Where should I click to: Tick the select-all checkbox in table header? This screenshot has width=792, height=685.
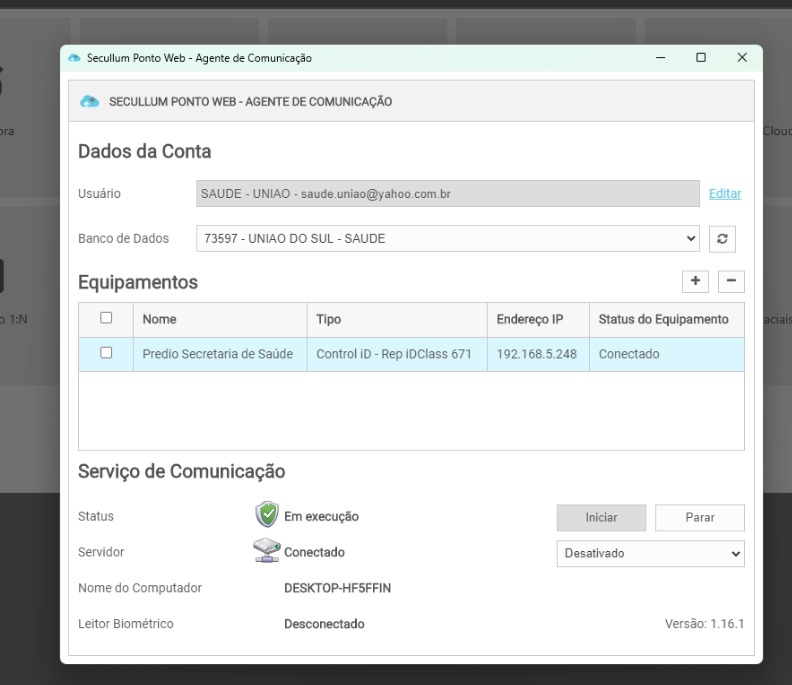point(106,319)
